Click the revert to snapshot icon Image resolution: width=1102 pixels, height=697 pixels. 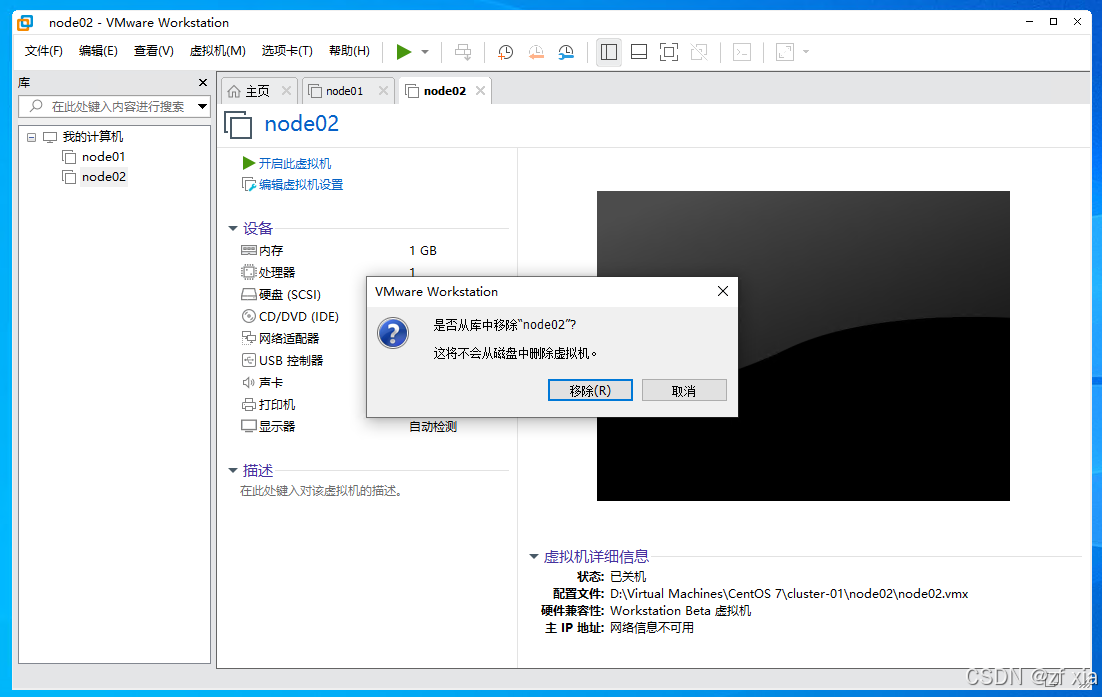[536, 52]
